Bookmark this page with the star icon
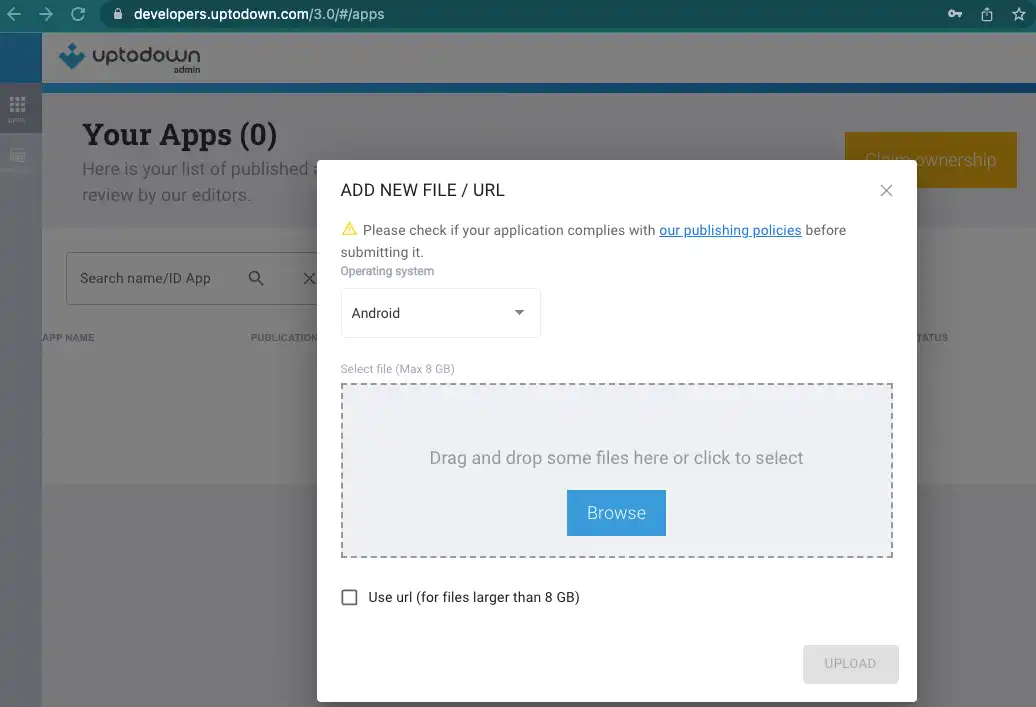Viewport: 1036px width, 707px height. (1018, 14)
